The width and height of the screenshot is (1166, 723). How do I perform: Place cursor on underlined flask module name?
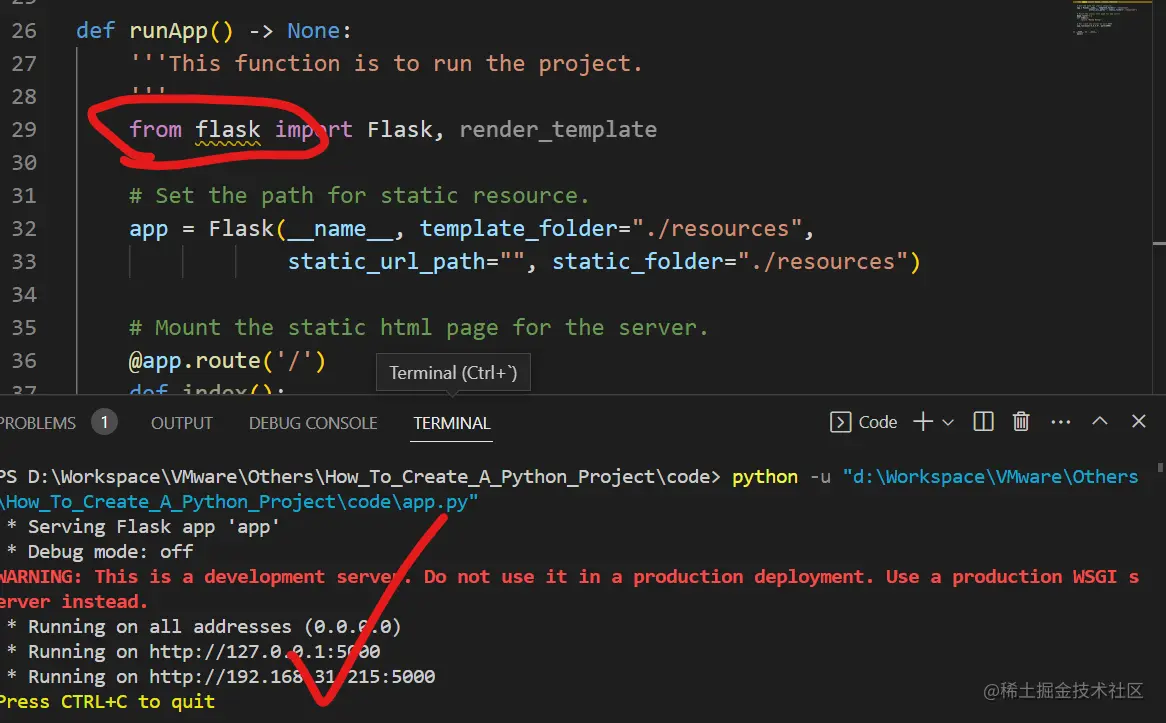point(228,129)
